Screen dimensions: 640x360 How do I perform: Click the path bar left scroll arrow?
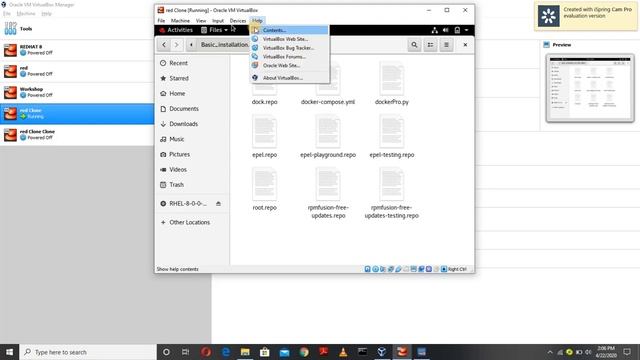[x=191, y=44]
